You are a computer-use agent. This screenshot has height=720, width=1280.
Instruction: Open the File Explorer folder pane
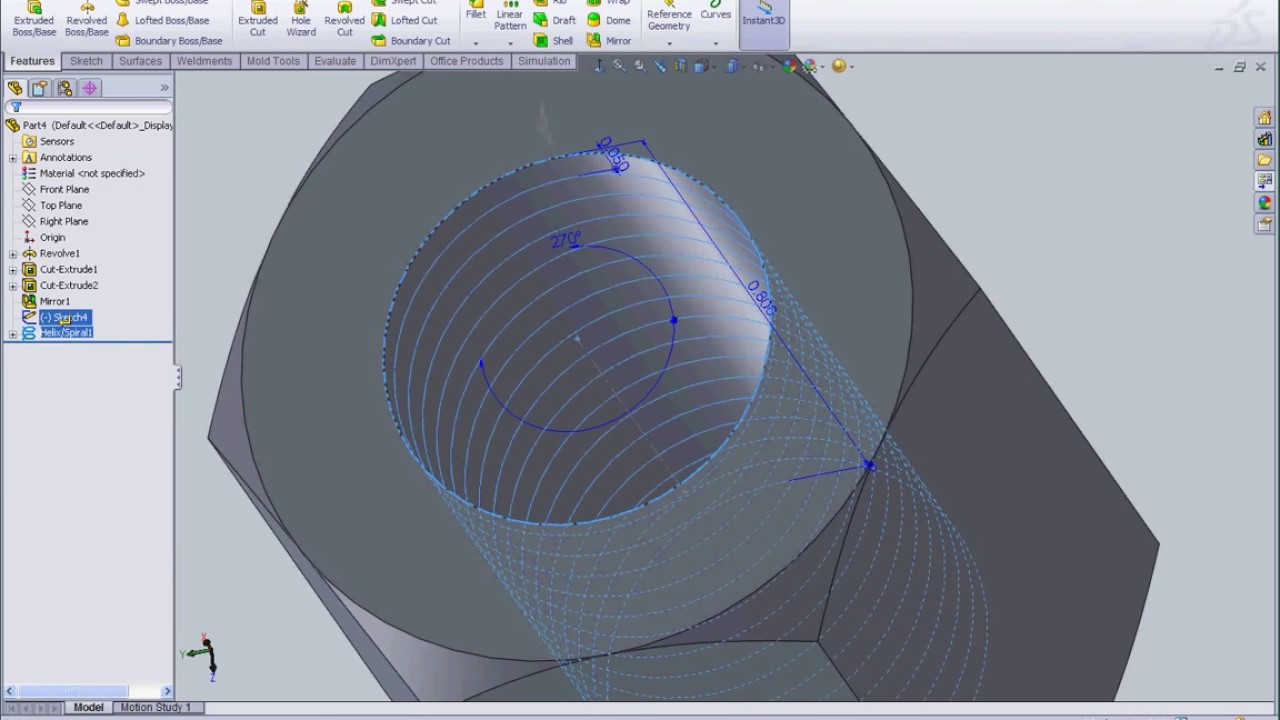click(x=1265, y=160)
